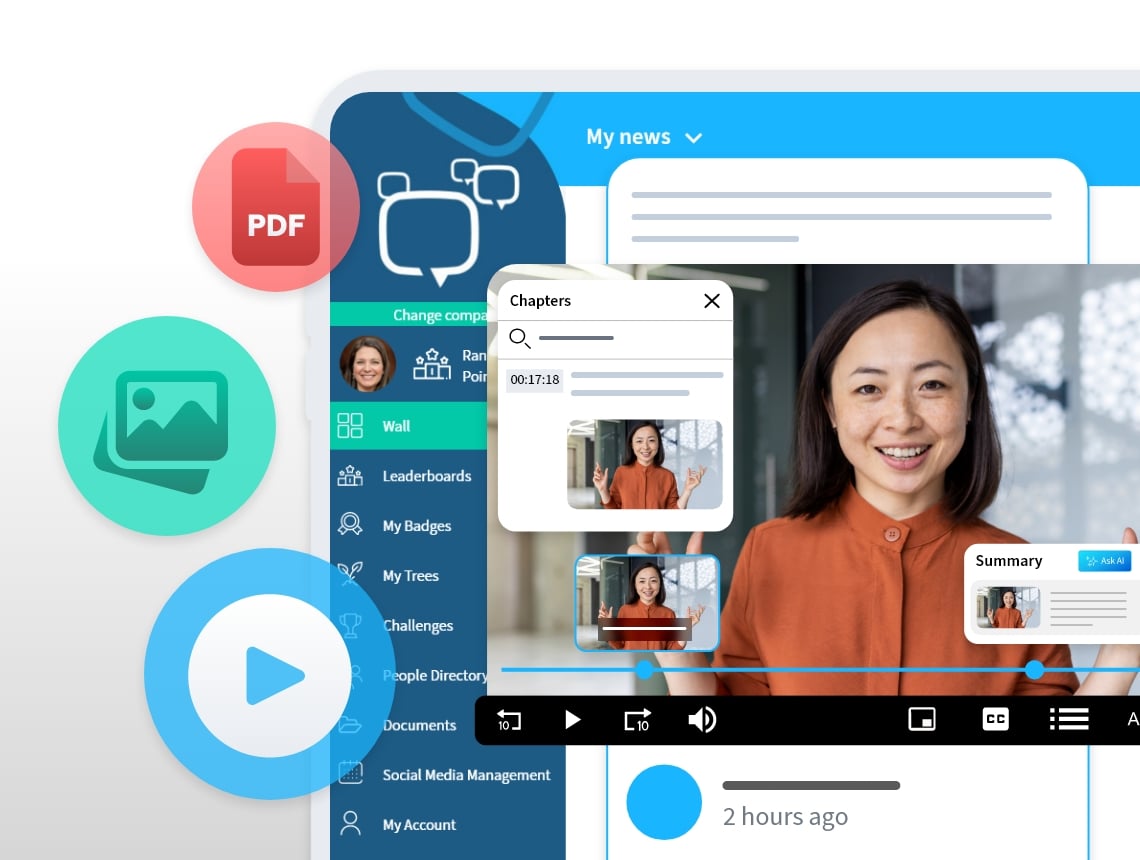
Task: Click the red PDF file icon
Action: coord(276,207)
